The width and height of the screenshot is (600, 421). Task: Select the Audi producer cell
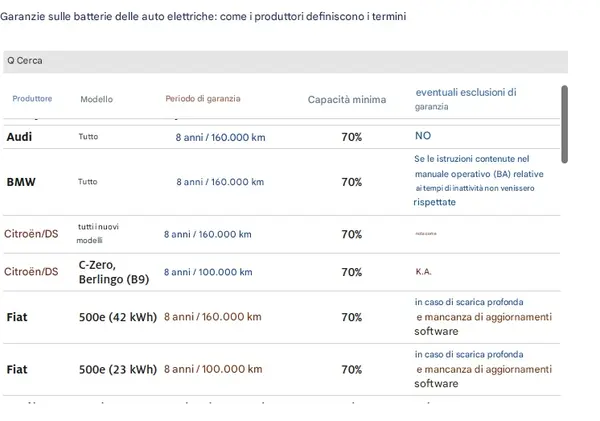tap(20, 136)
